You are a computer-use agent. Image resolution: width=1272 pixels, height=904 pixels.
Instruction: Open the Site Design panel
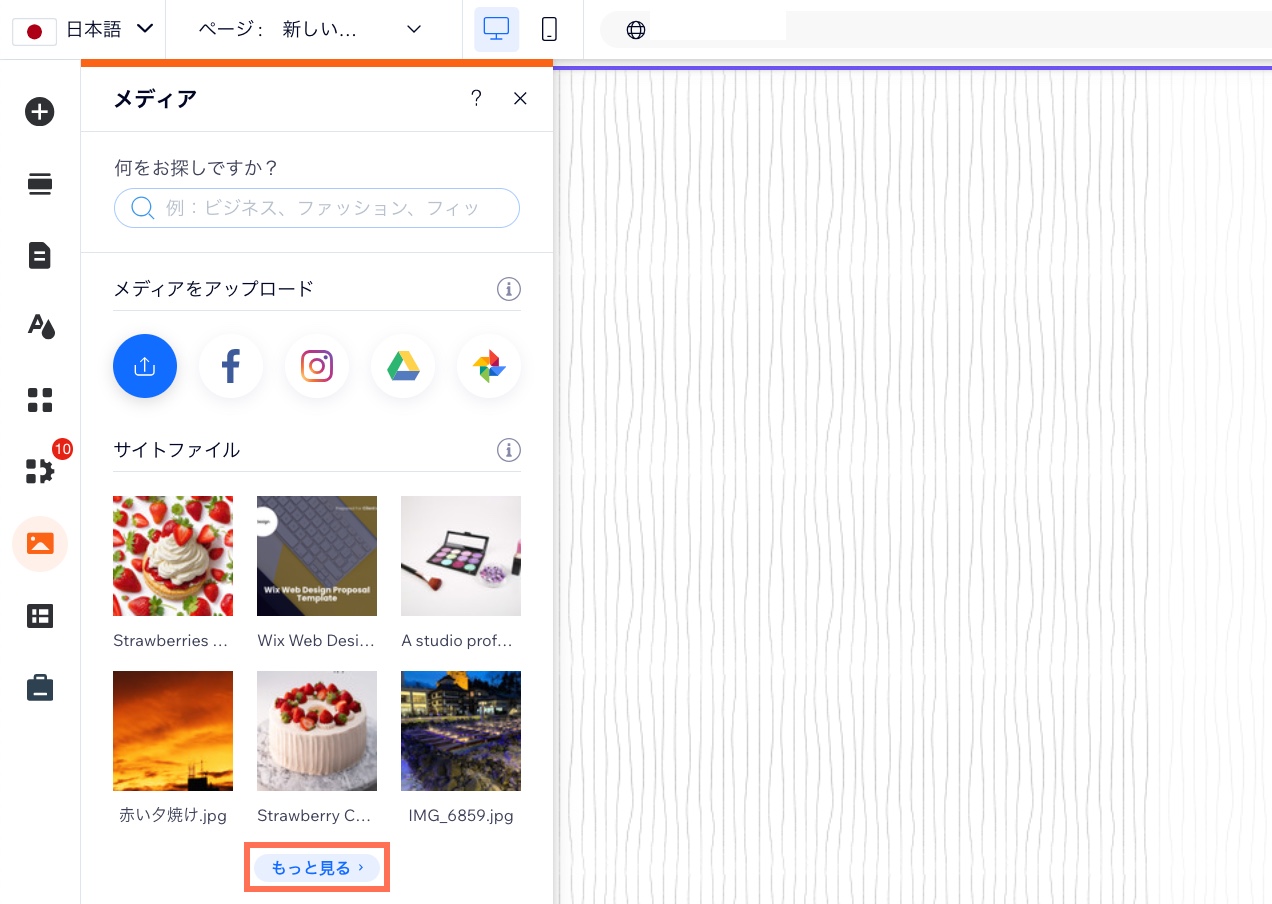(x=40, y=326)
